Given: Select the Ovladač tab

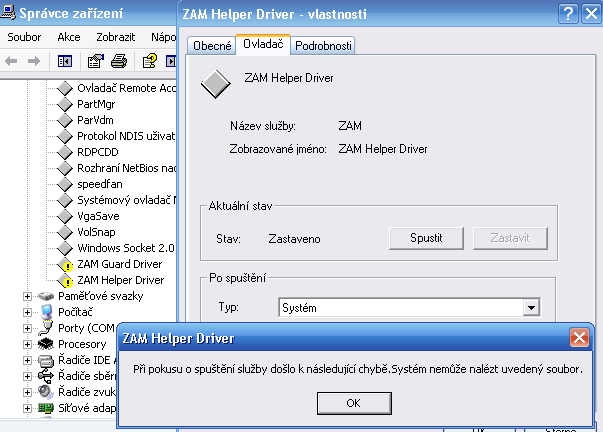Looking at the screenshot, I should (x=263, y=45).
